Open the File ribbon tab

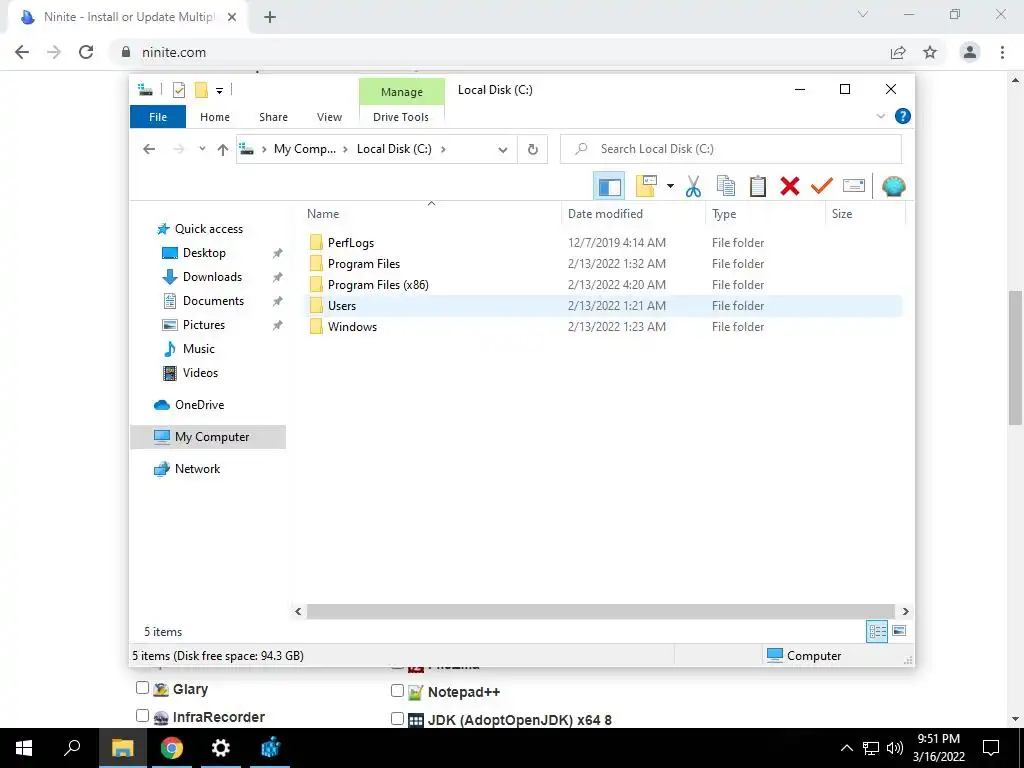pyautogui.click(x=158, y=117)
